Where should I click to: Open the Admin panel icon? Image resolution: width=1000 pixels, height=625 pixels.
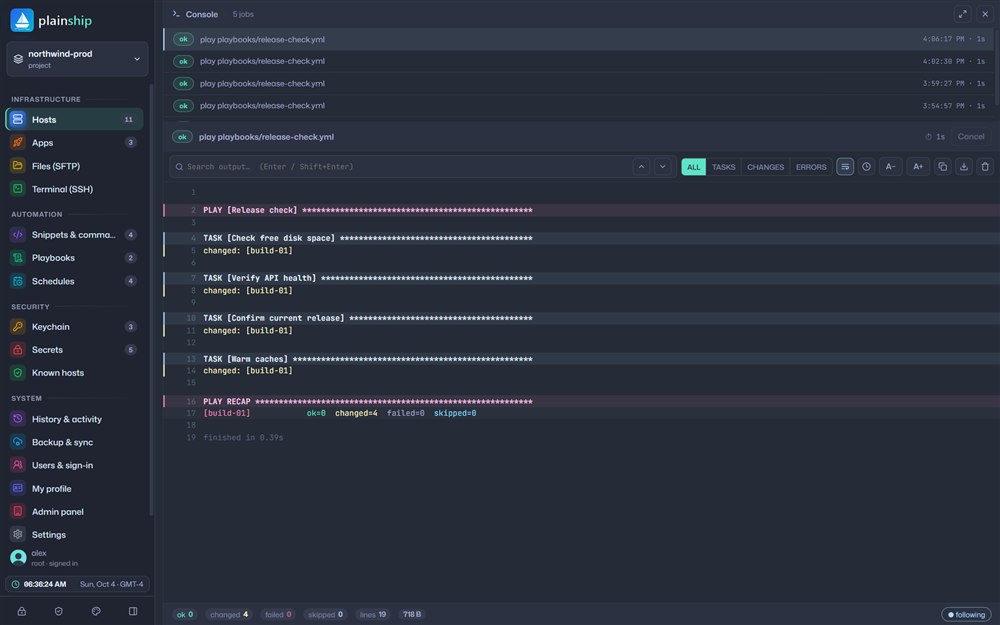click(x=18, y=511)
